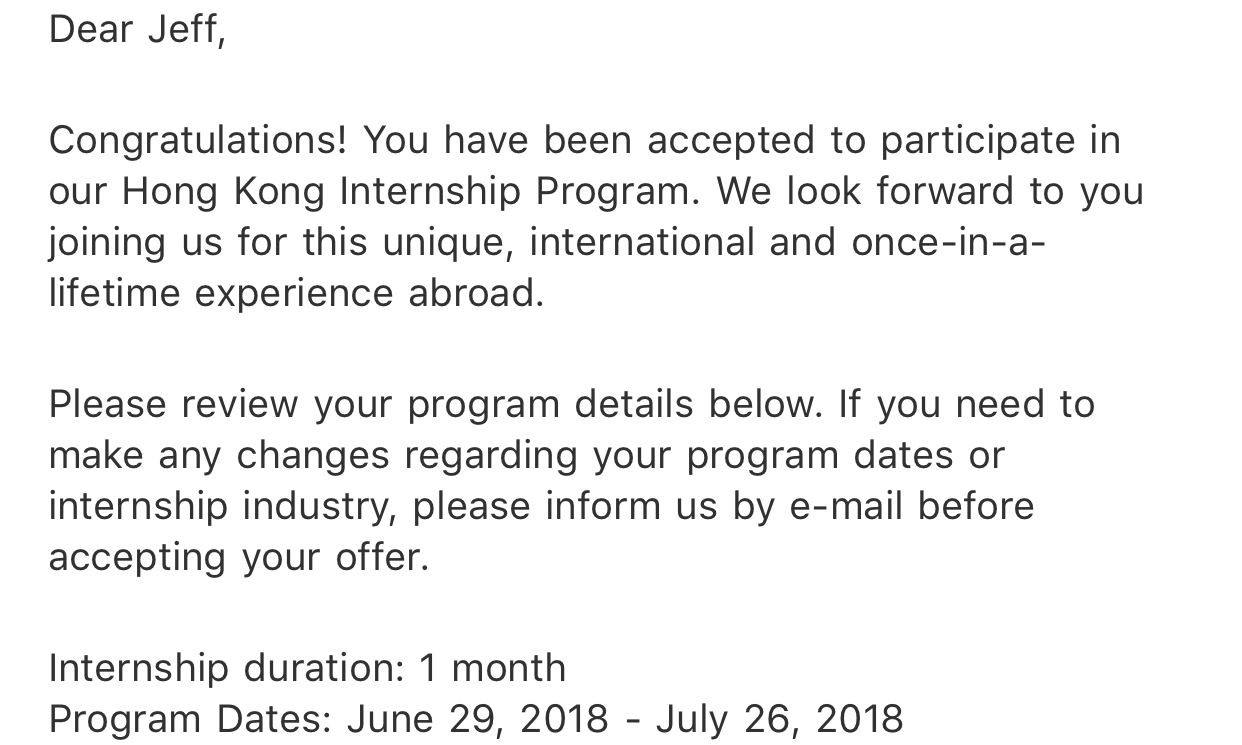Click the words "accepted to participate in"
Viewport: 1242px width, 745px height.
point(884,141)
